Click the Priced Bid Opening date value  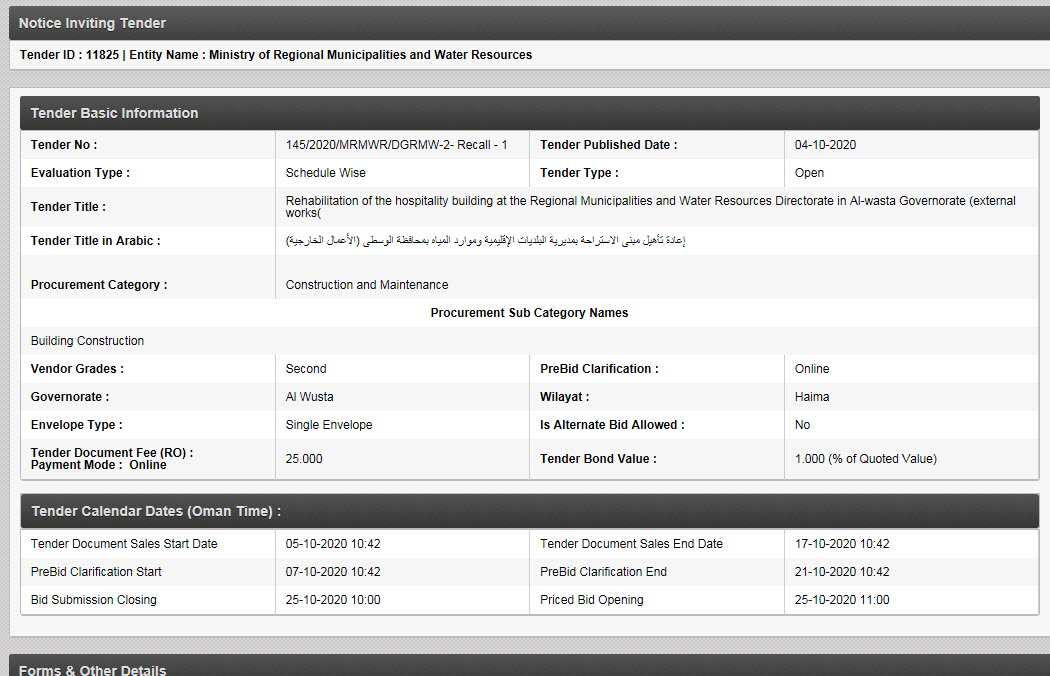coord(842,600)
